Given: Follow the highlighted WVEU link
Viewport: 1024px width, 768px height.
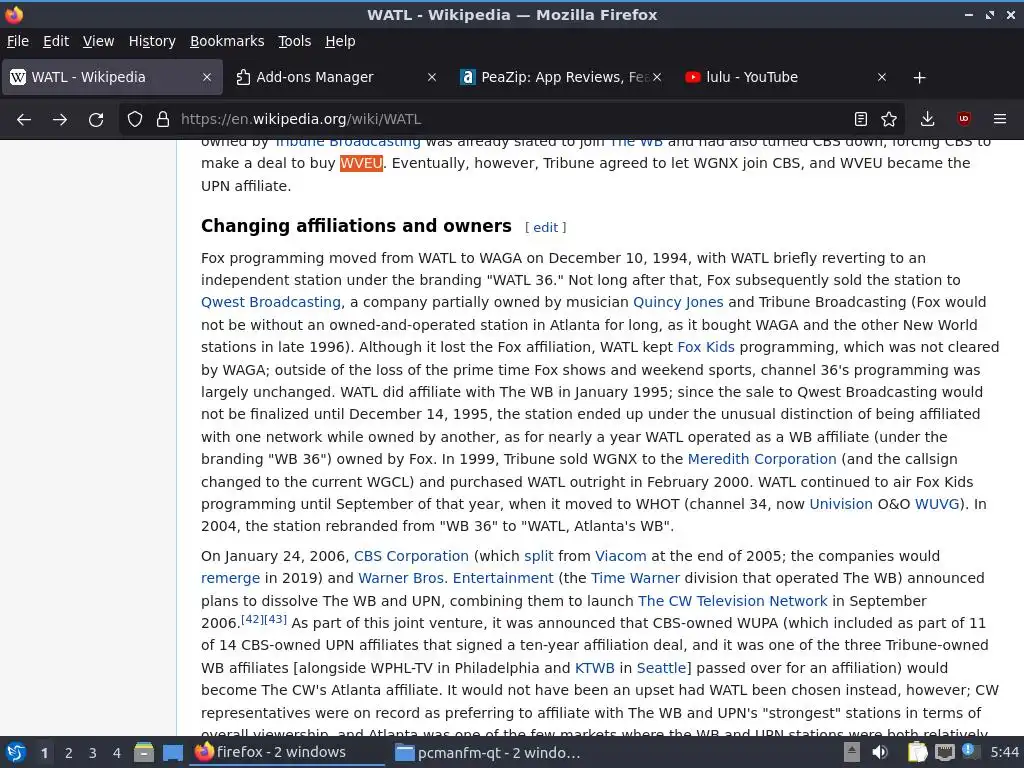Looking at the screenshot, I should pyautogui.click(x=361, y=163).
